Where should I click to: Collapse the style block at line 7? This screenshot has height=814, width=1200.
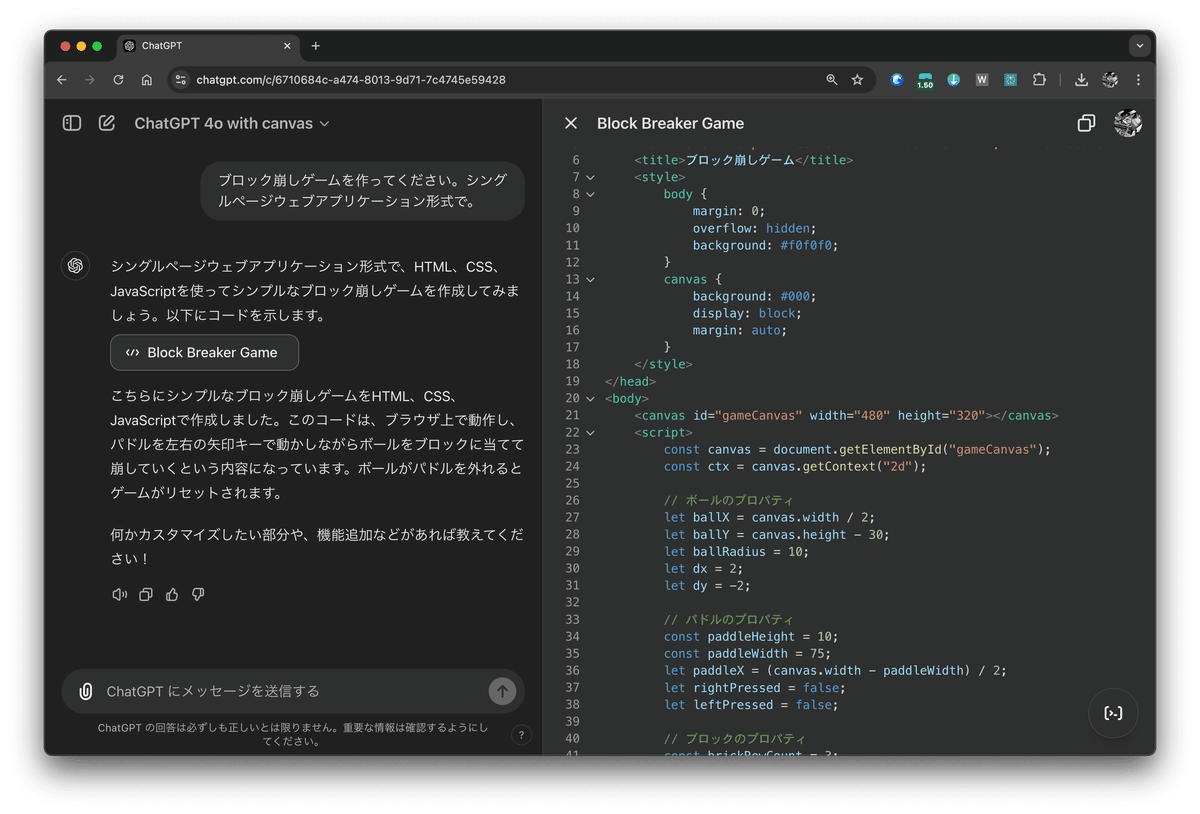click(590, 177)
